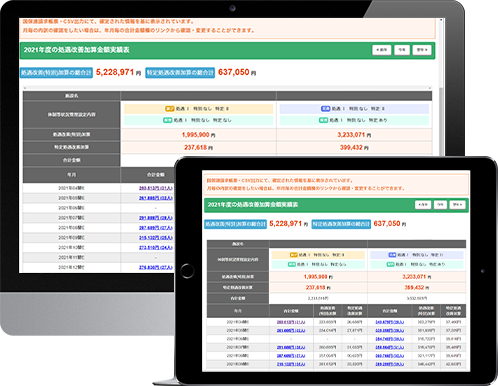Click blue 特定処遇改善加算 total label on tablet
This screenshot has width=498, height=386.
(x=341, y=224)
